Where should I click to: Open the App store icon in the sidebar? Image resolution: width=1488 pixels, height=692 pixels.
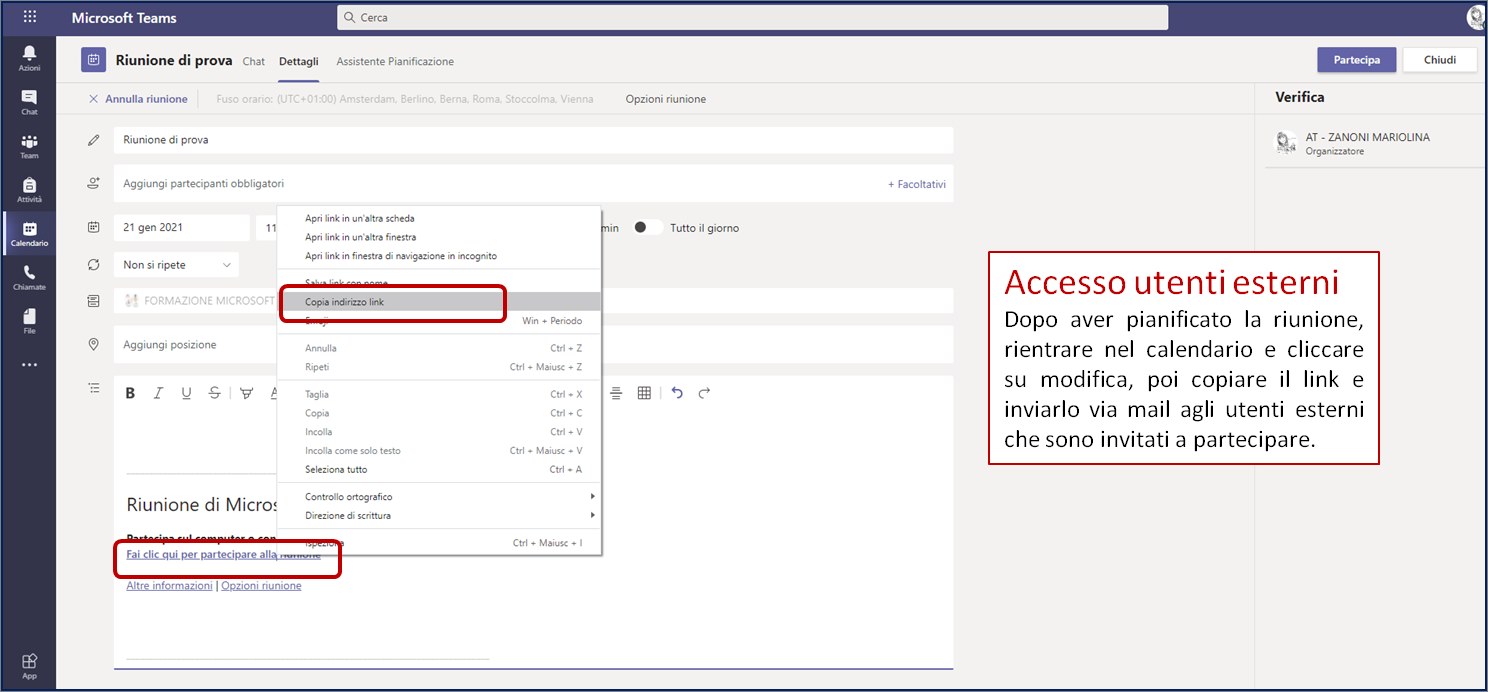pos(29,665)
